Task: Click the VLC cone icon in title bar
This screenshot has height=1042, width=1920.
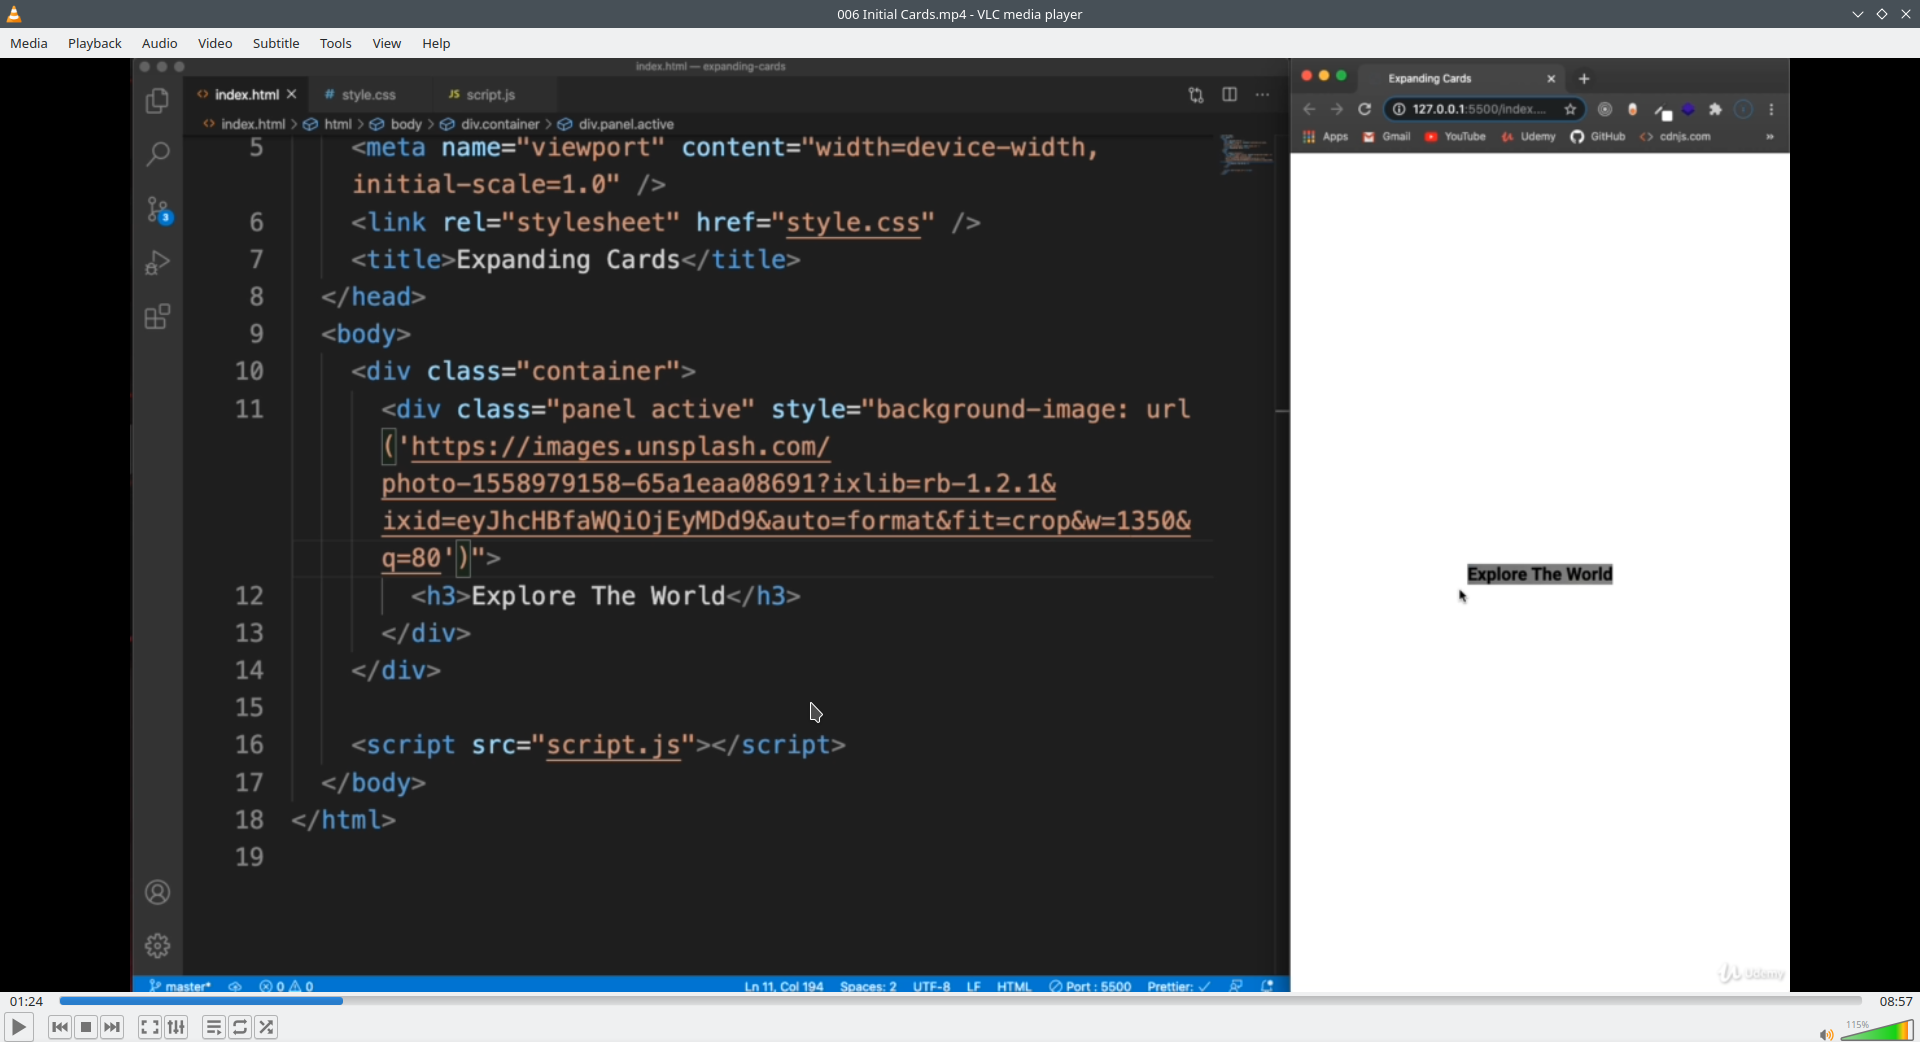Action: (14, 14)
